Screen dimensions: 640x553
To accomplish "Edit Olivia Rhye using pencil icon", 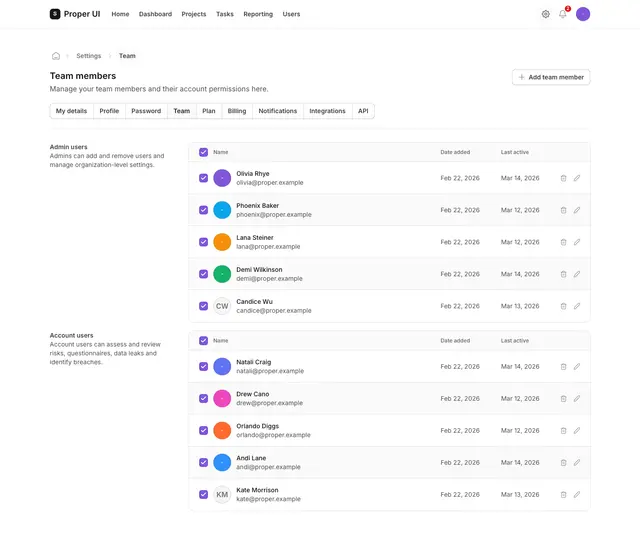I will [577, 178].
